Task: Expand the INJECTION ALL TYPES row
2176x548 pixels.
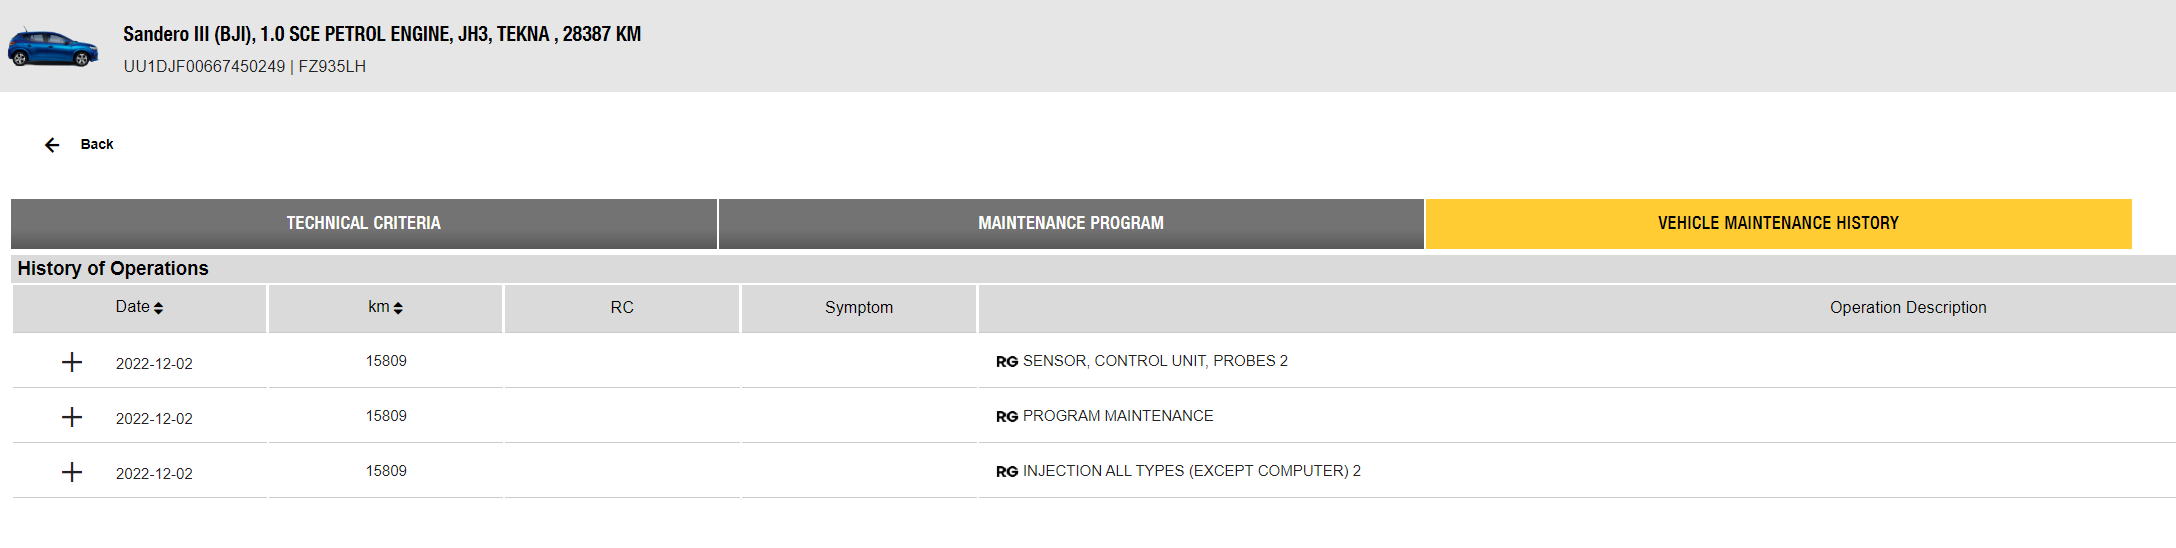Action: pyautogui.click(x=72, y=472)
